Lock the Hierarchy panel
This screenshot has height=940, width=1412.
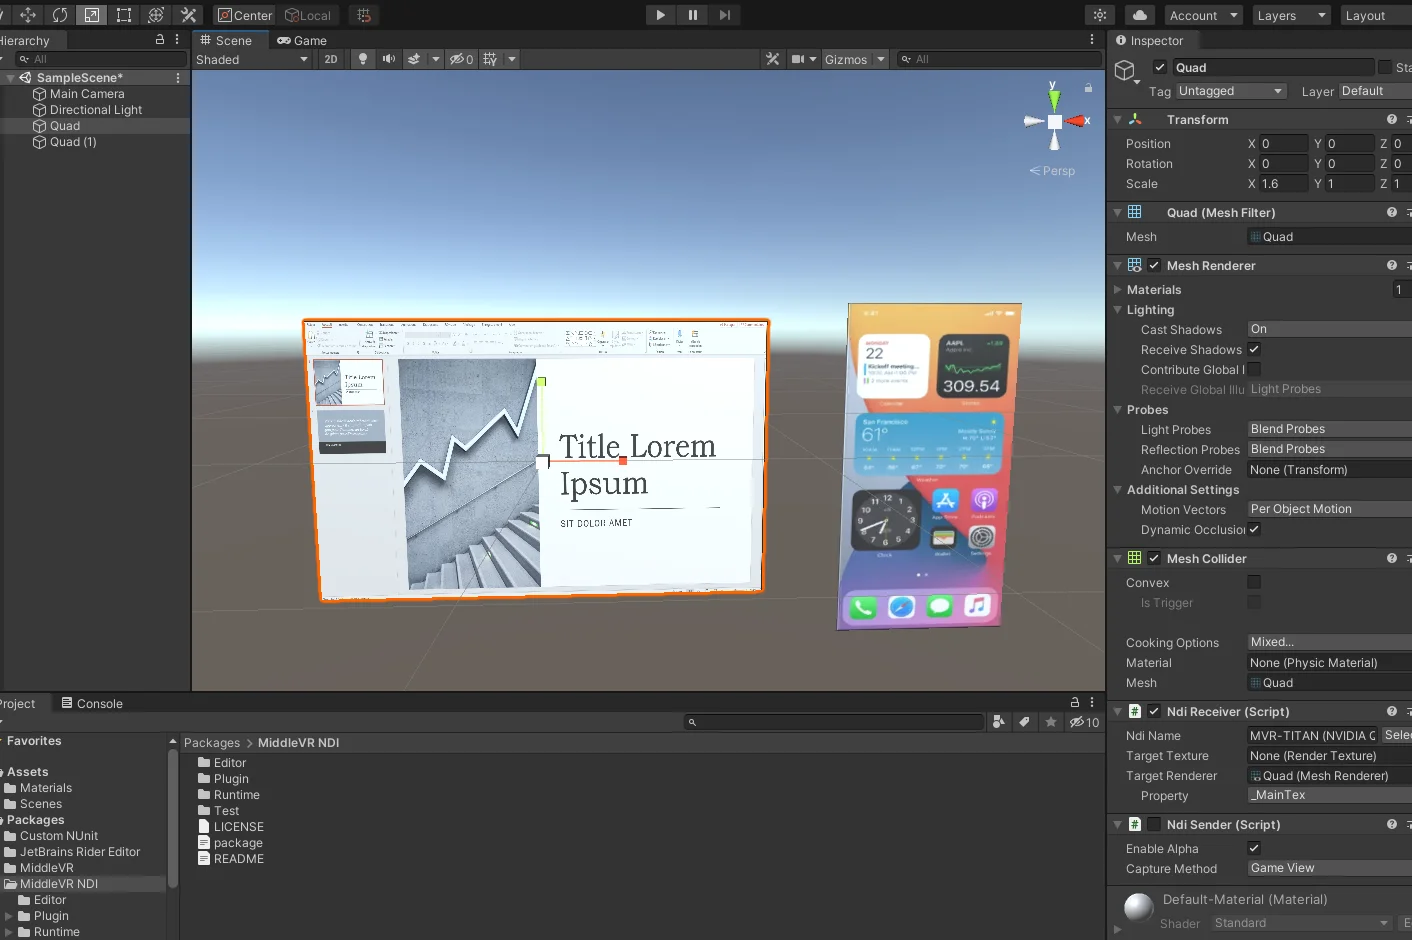point(160,39)
